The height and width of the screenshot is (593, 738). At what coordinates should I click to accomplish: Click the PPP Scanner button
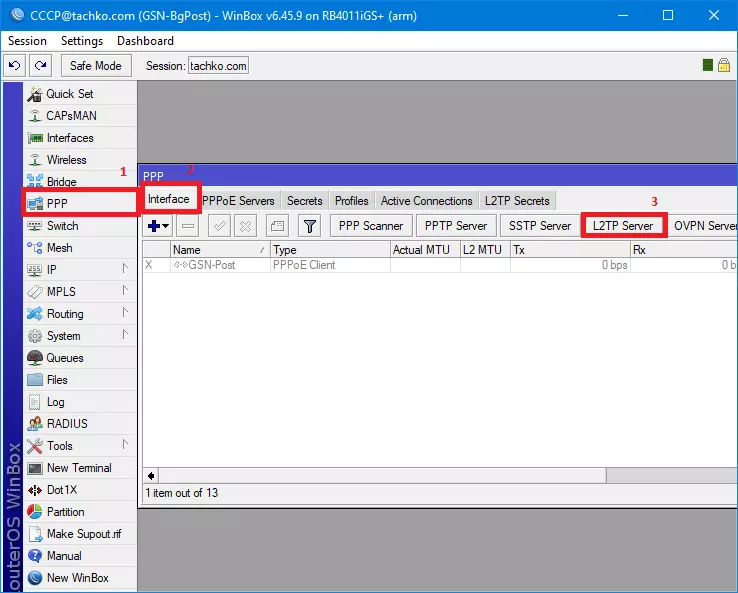[371, 226]
